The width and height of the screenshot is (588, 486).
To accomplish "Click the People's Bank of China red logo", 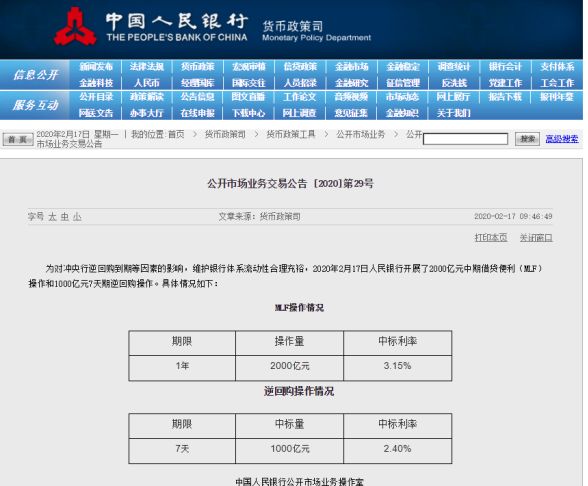I will pyautogui.click(x=75, y=27).
